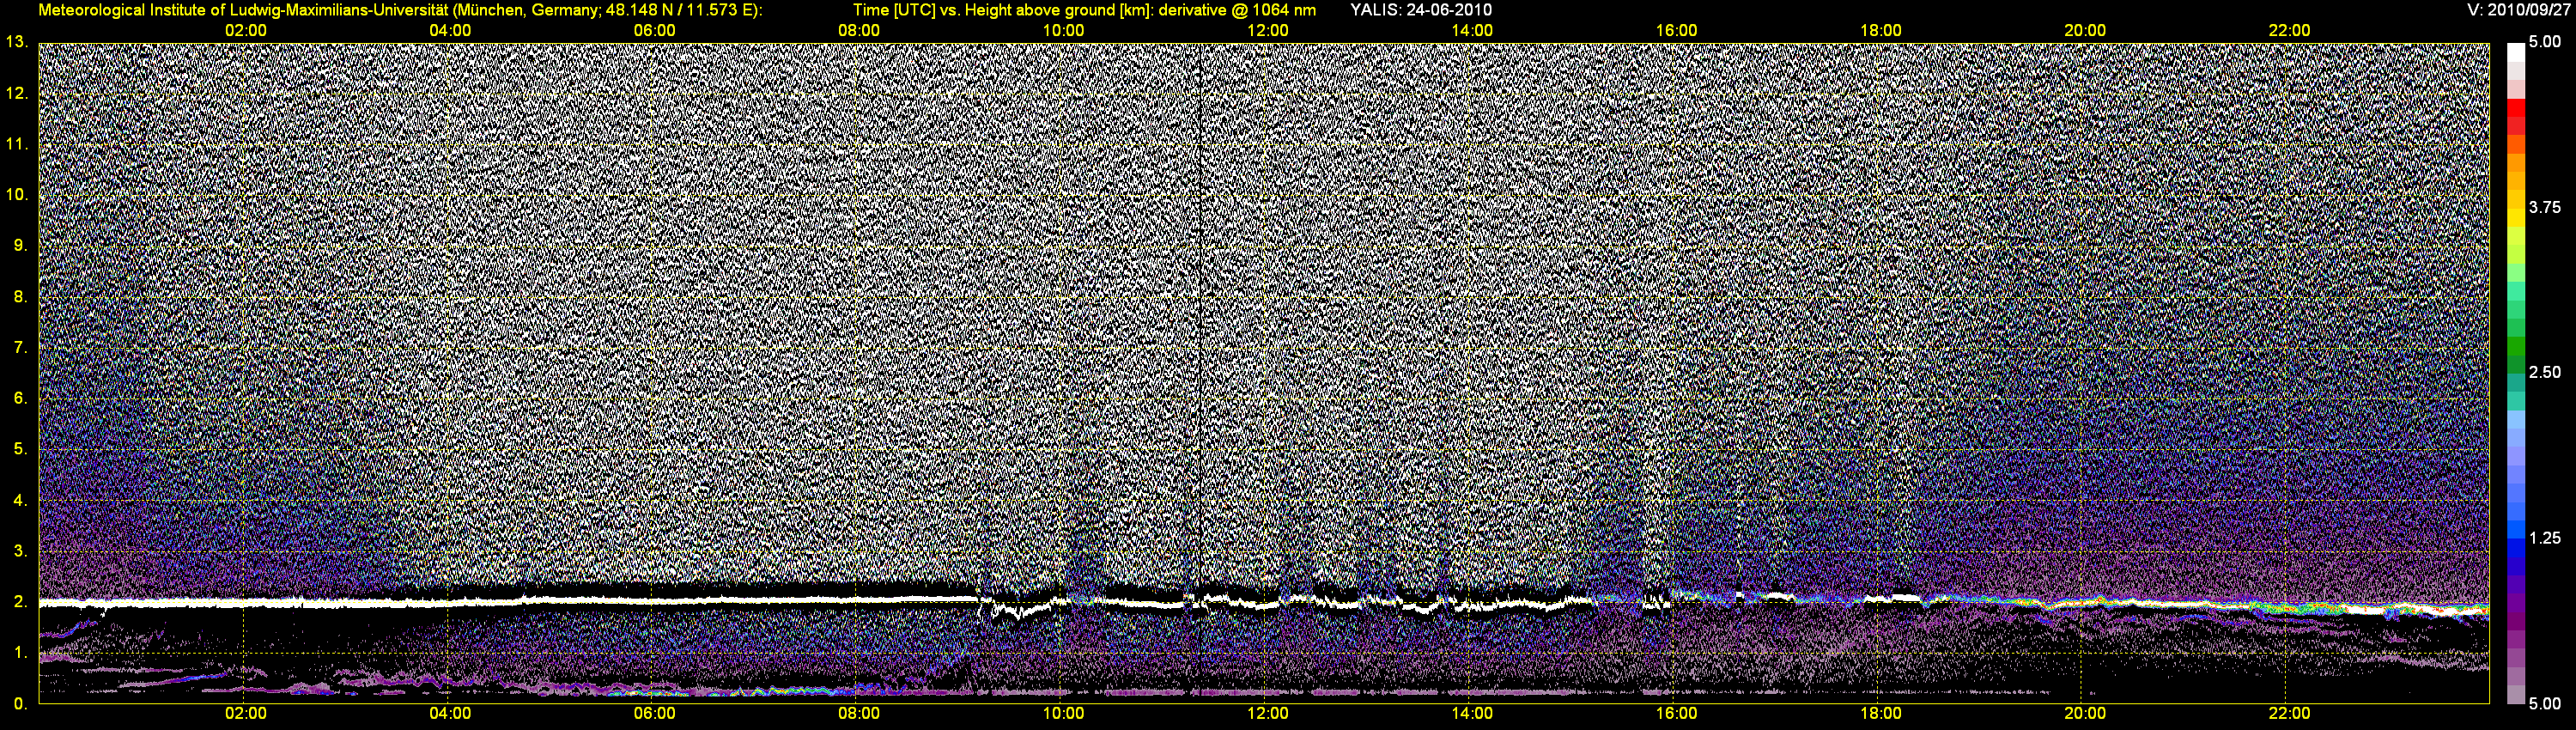This screenshot has width=2576, height=730.
Task: Click the 08:00 label on the top time axis
Action: [x=859, y=31]
